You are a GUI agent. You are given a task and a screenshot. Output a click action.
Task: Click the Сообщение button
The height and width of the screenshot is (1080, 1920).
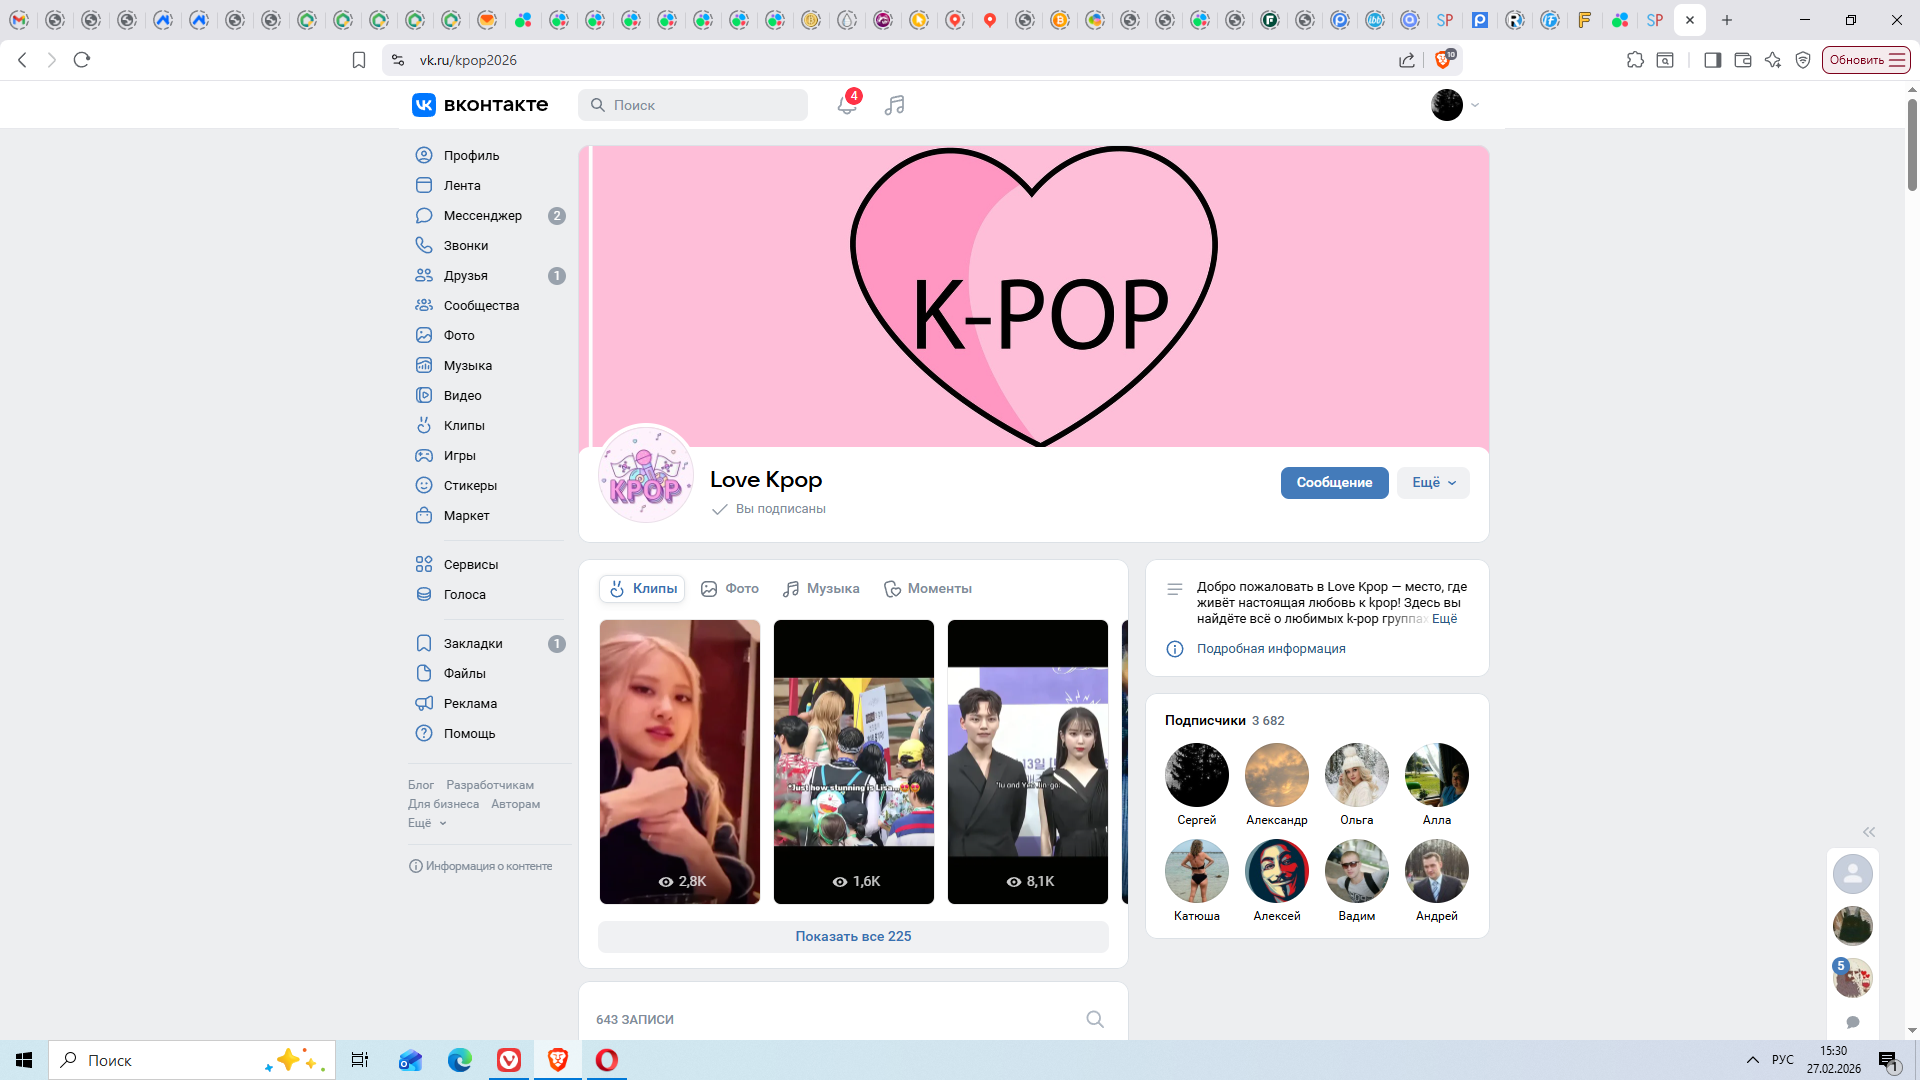tap(1334, 483)
